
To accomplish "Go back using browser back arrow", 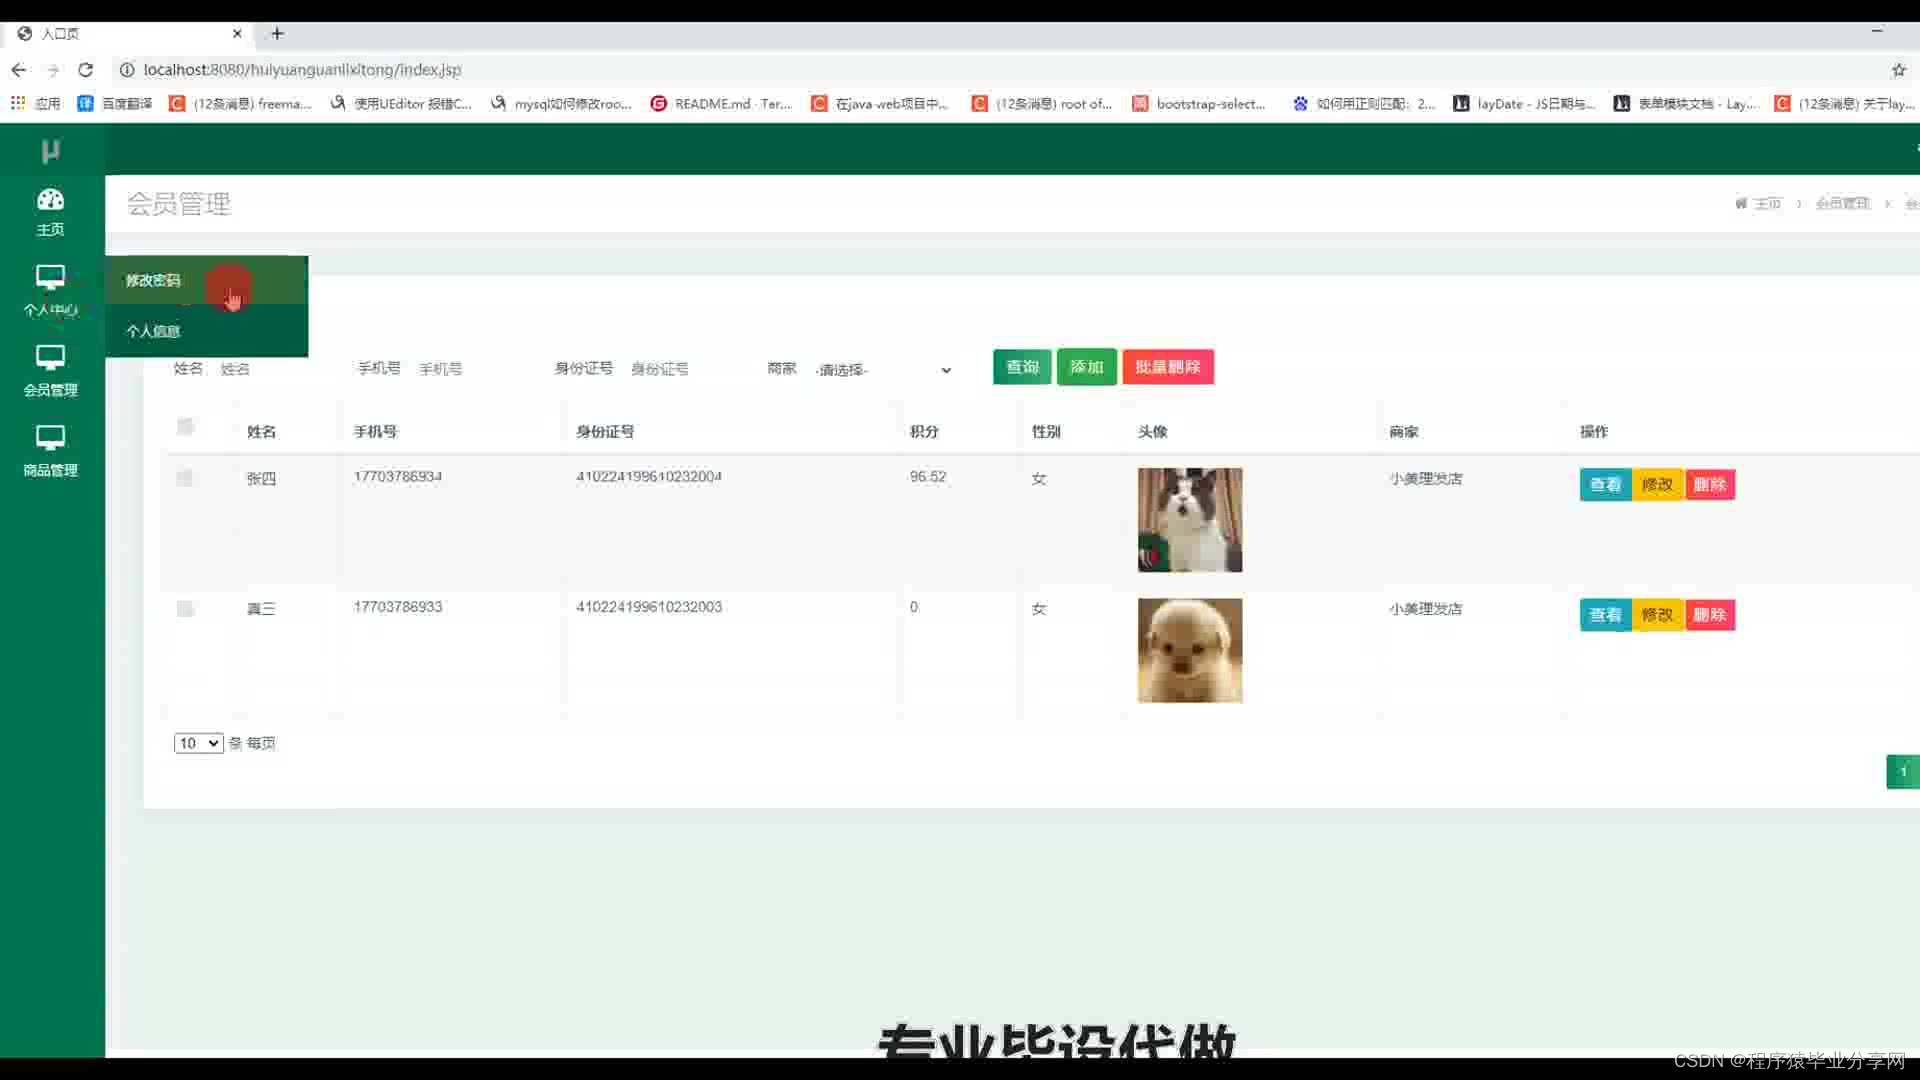I will tap(19, 70).
